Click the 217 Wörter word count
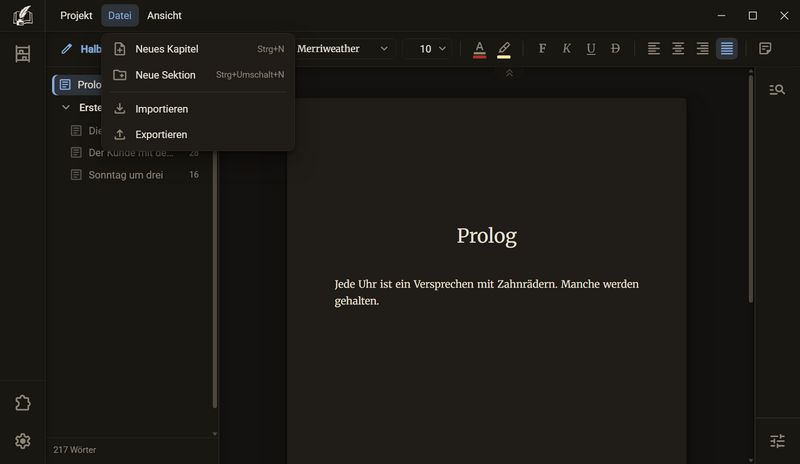This screenshot has height=464, width=800. (x=74, y=450)
